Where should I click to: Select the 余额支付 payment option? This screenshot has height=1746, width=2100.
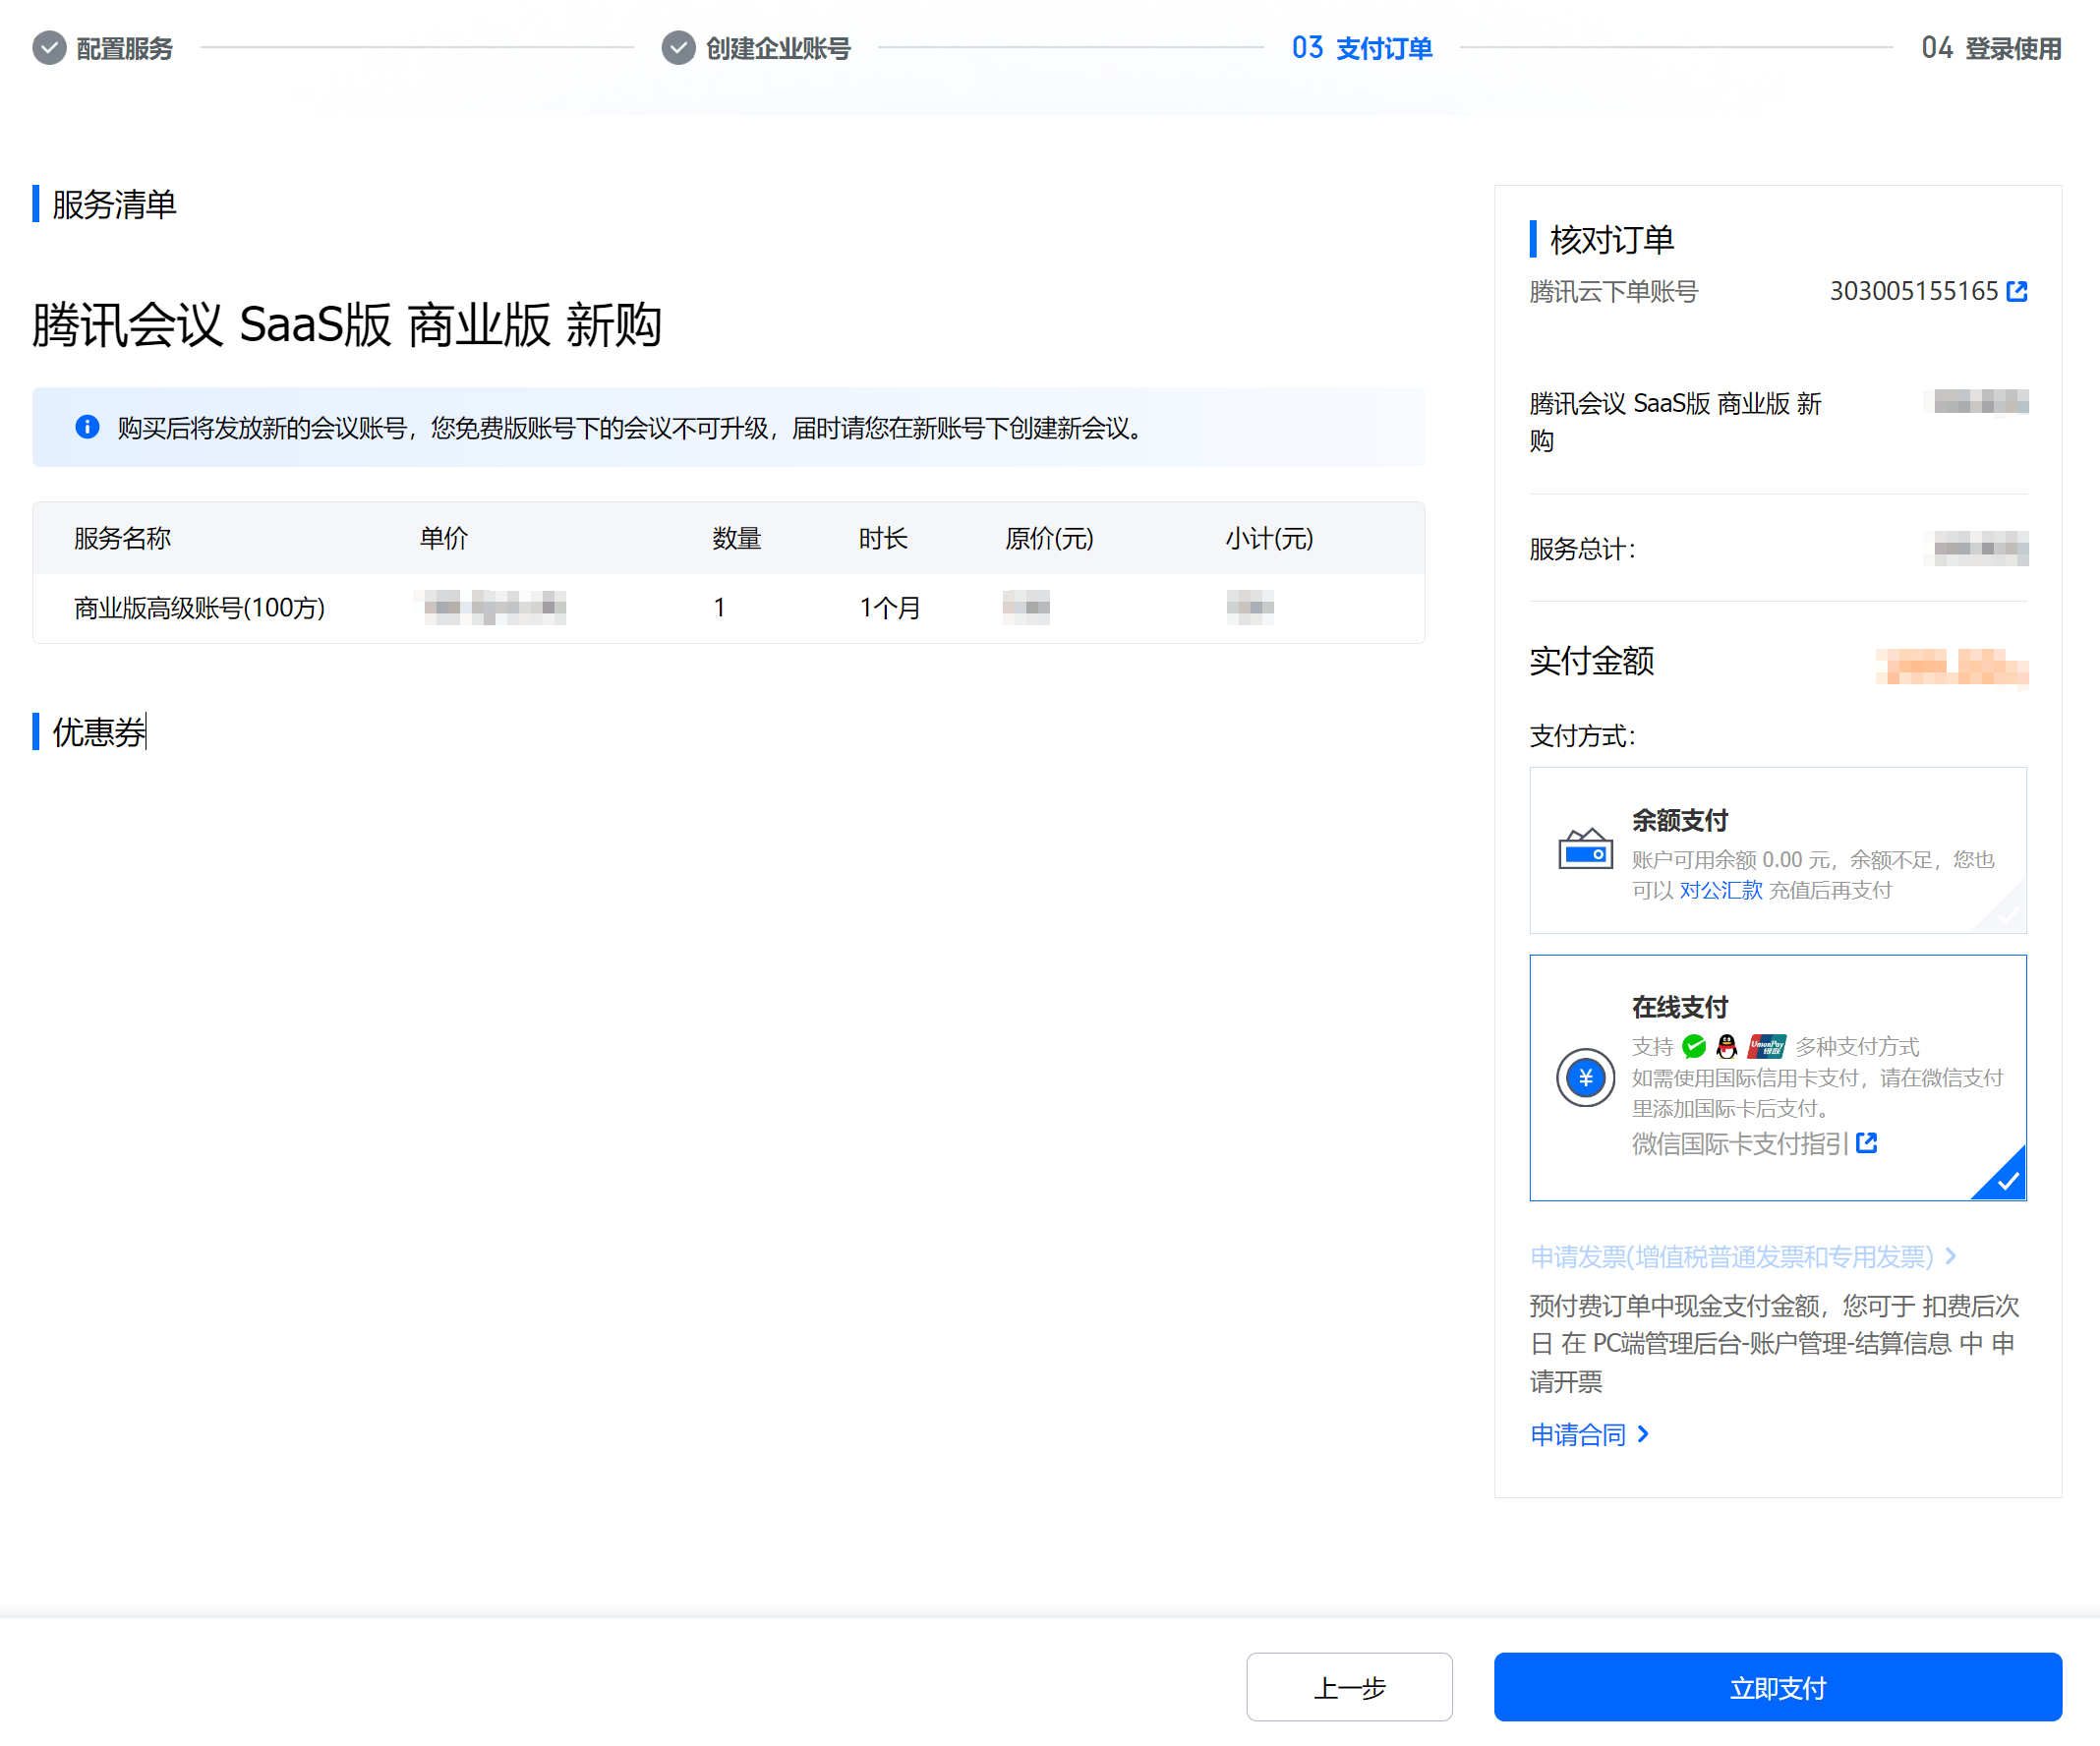[1777, 850]
